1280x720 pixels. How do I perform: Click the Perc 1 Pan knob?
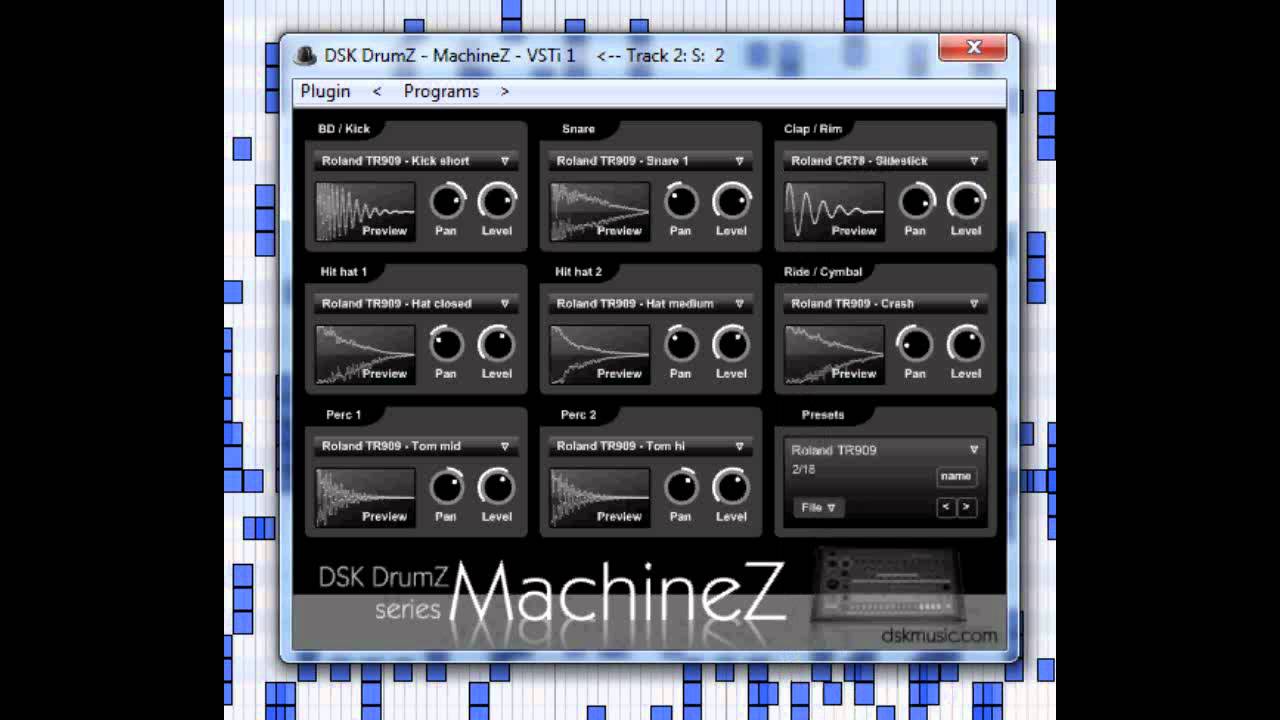447,488
